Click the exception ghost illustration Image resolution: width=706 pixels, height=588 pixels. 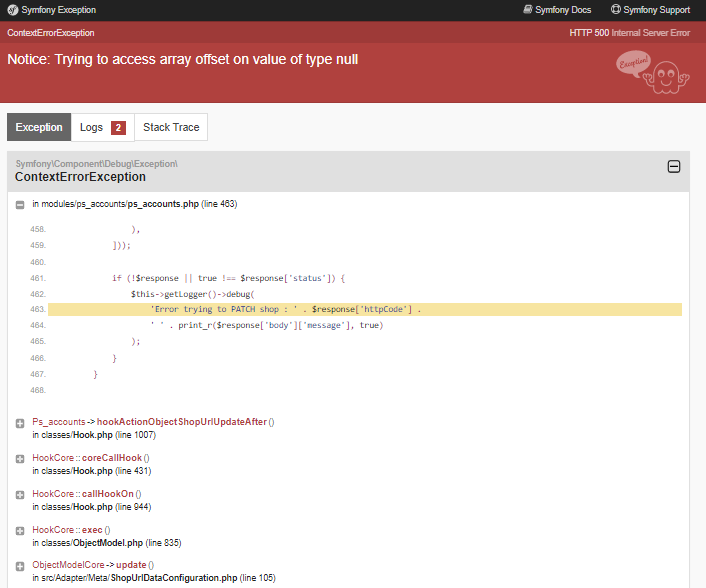click(x=653, y=72)
